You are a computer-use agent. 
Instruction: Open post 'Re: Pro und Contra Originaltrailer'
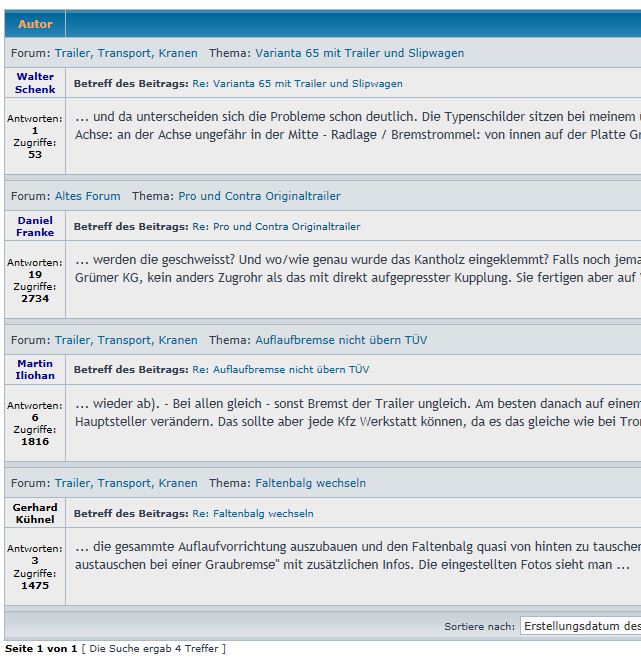(276, 227)
